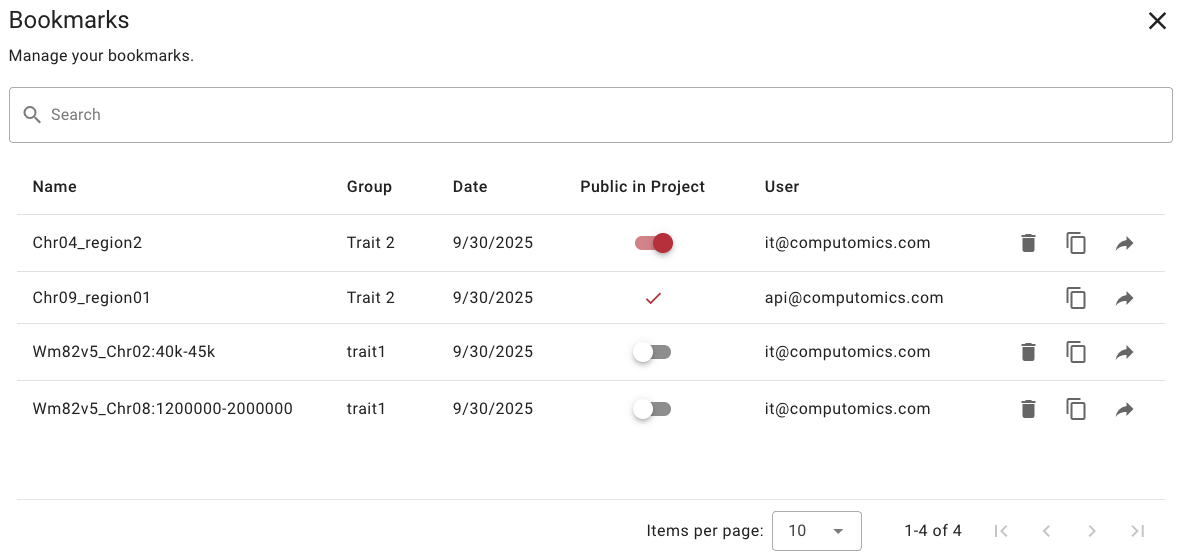This screenshot has height=560, width=1185.
Task: Close the Bookmarks dialog
Action: pos(1157,21)
